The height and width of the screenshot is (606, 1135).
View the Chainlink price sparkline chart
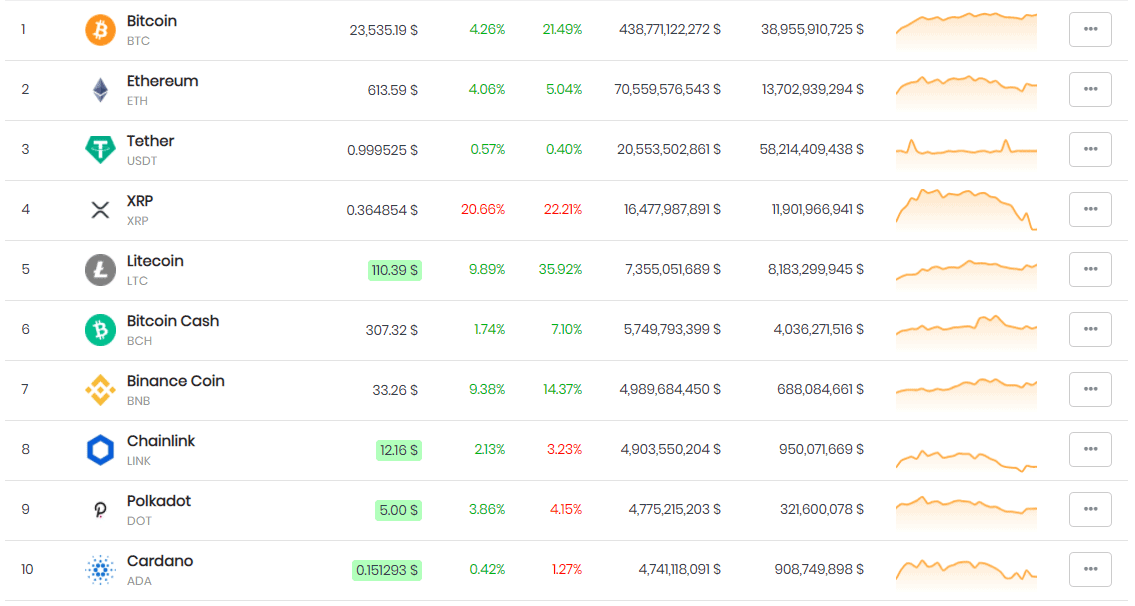click(x=966, y=459)
